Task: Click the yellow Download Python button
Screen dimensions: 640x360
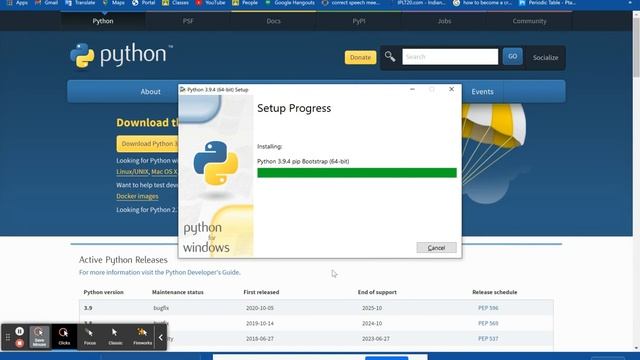Action: click(x=148, y=144)
